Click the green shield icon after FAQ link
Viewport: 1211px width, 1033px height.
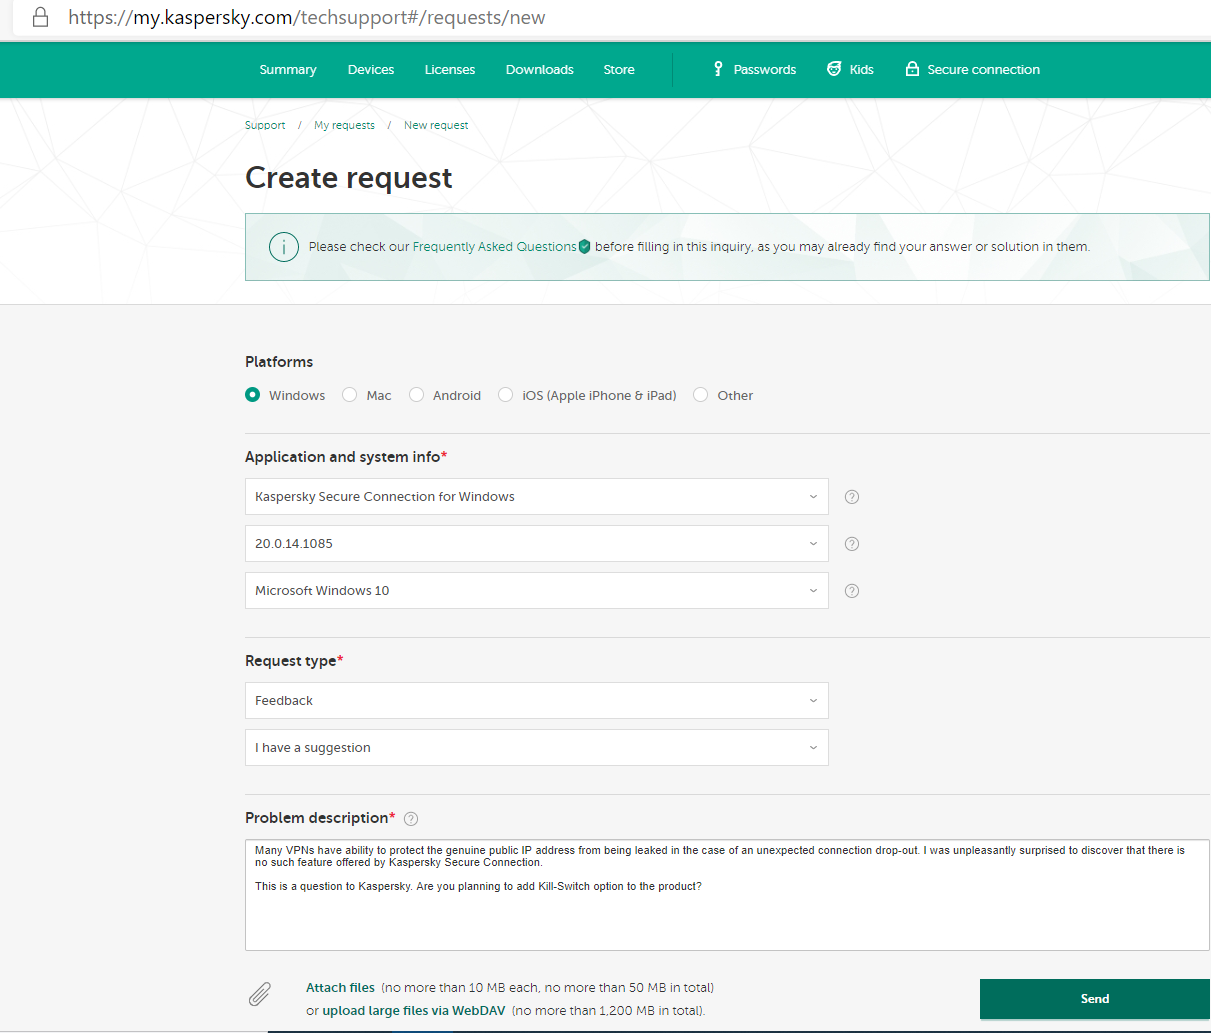click(585, 247)
